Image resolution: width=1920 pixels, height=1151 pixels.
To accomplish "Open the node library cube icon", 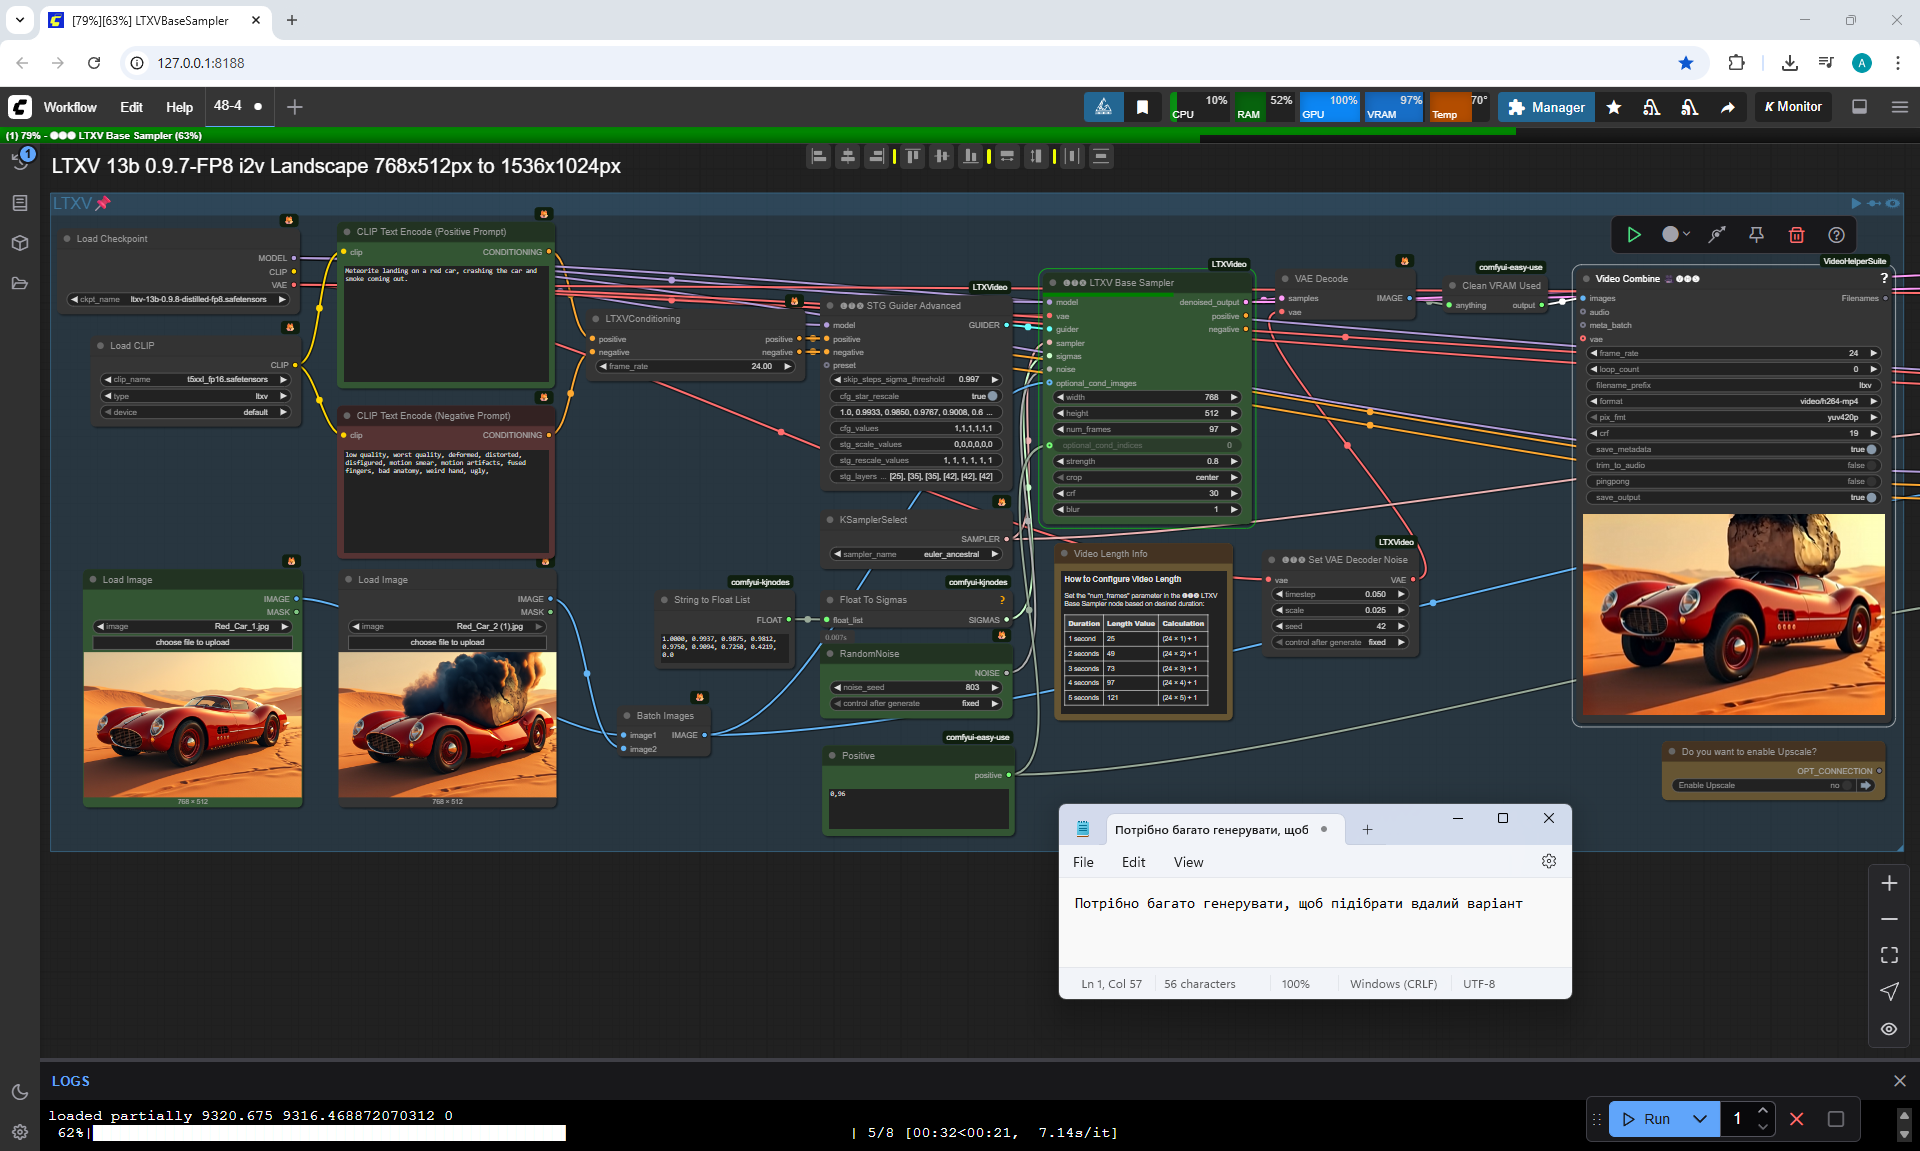I will [x=20, y=243].
